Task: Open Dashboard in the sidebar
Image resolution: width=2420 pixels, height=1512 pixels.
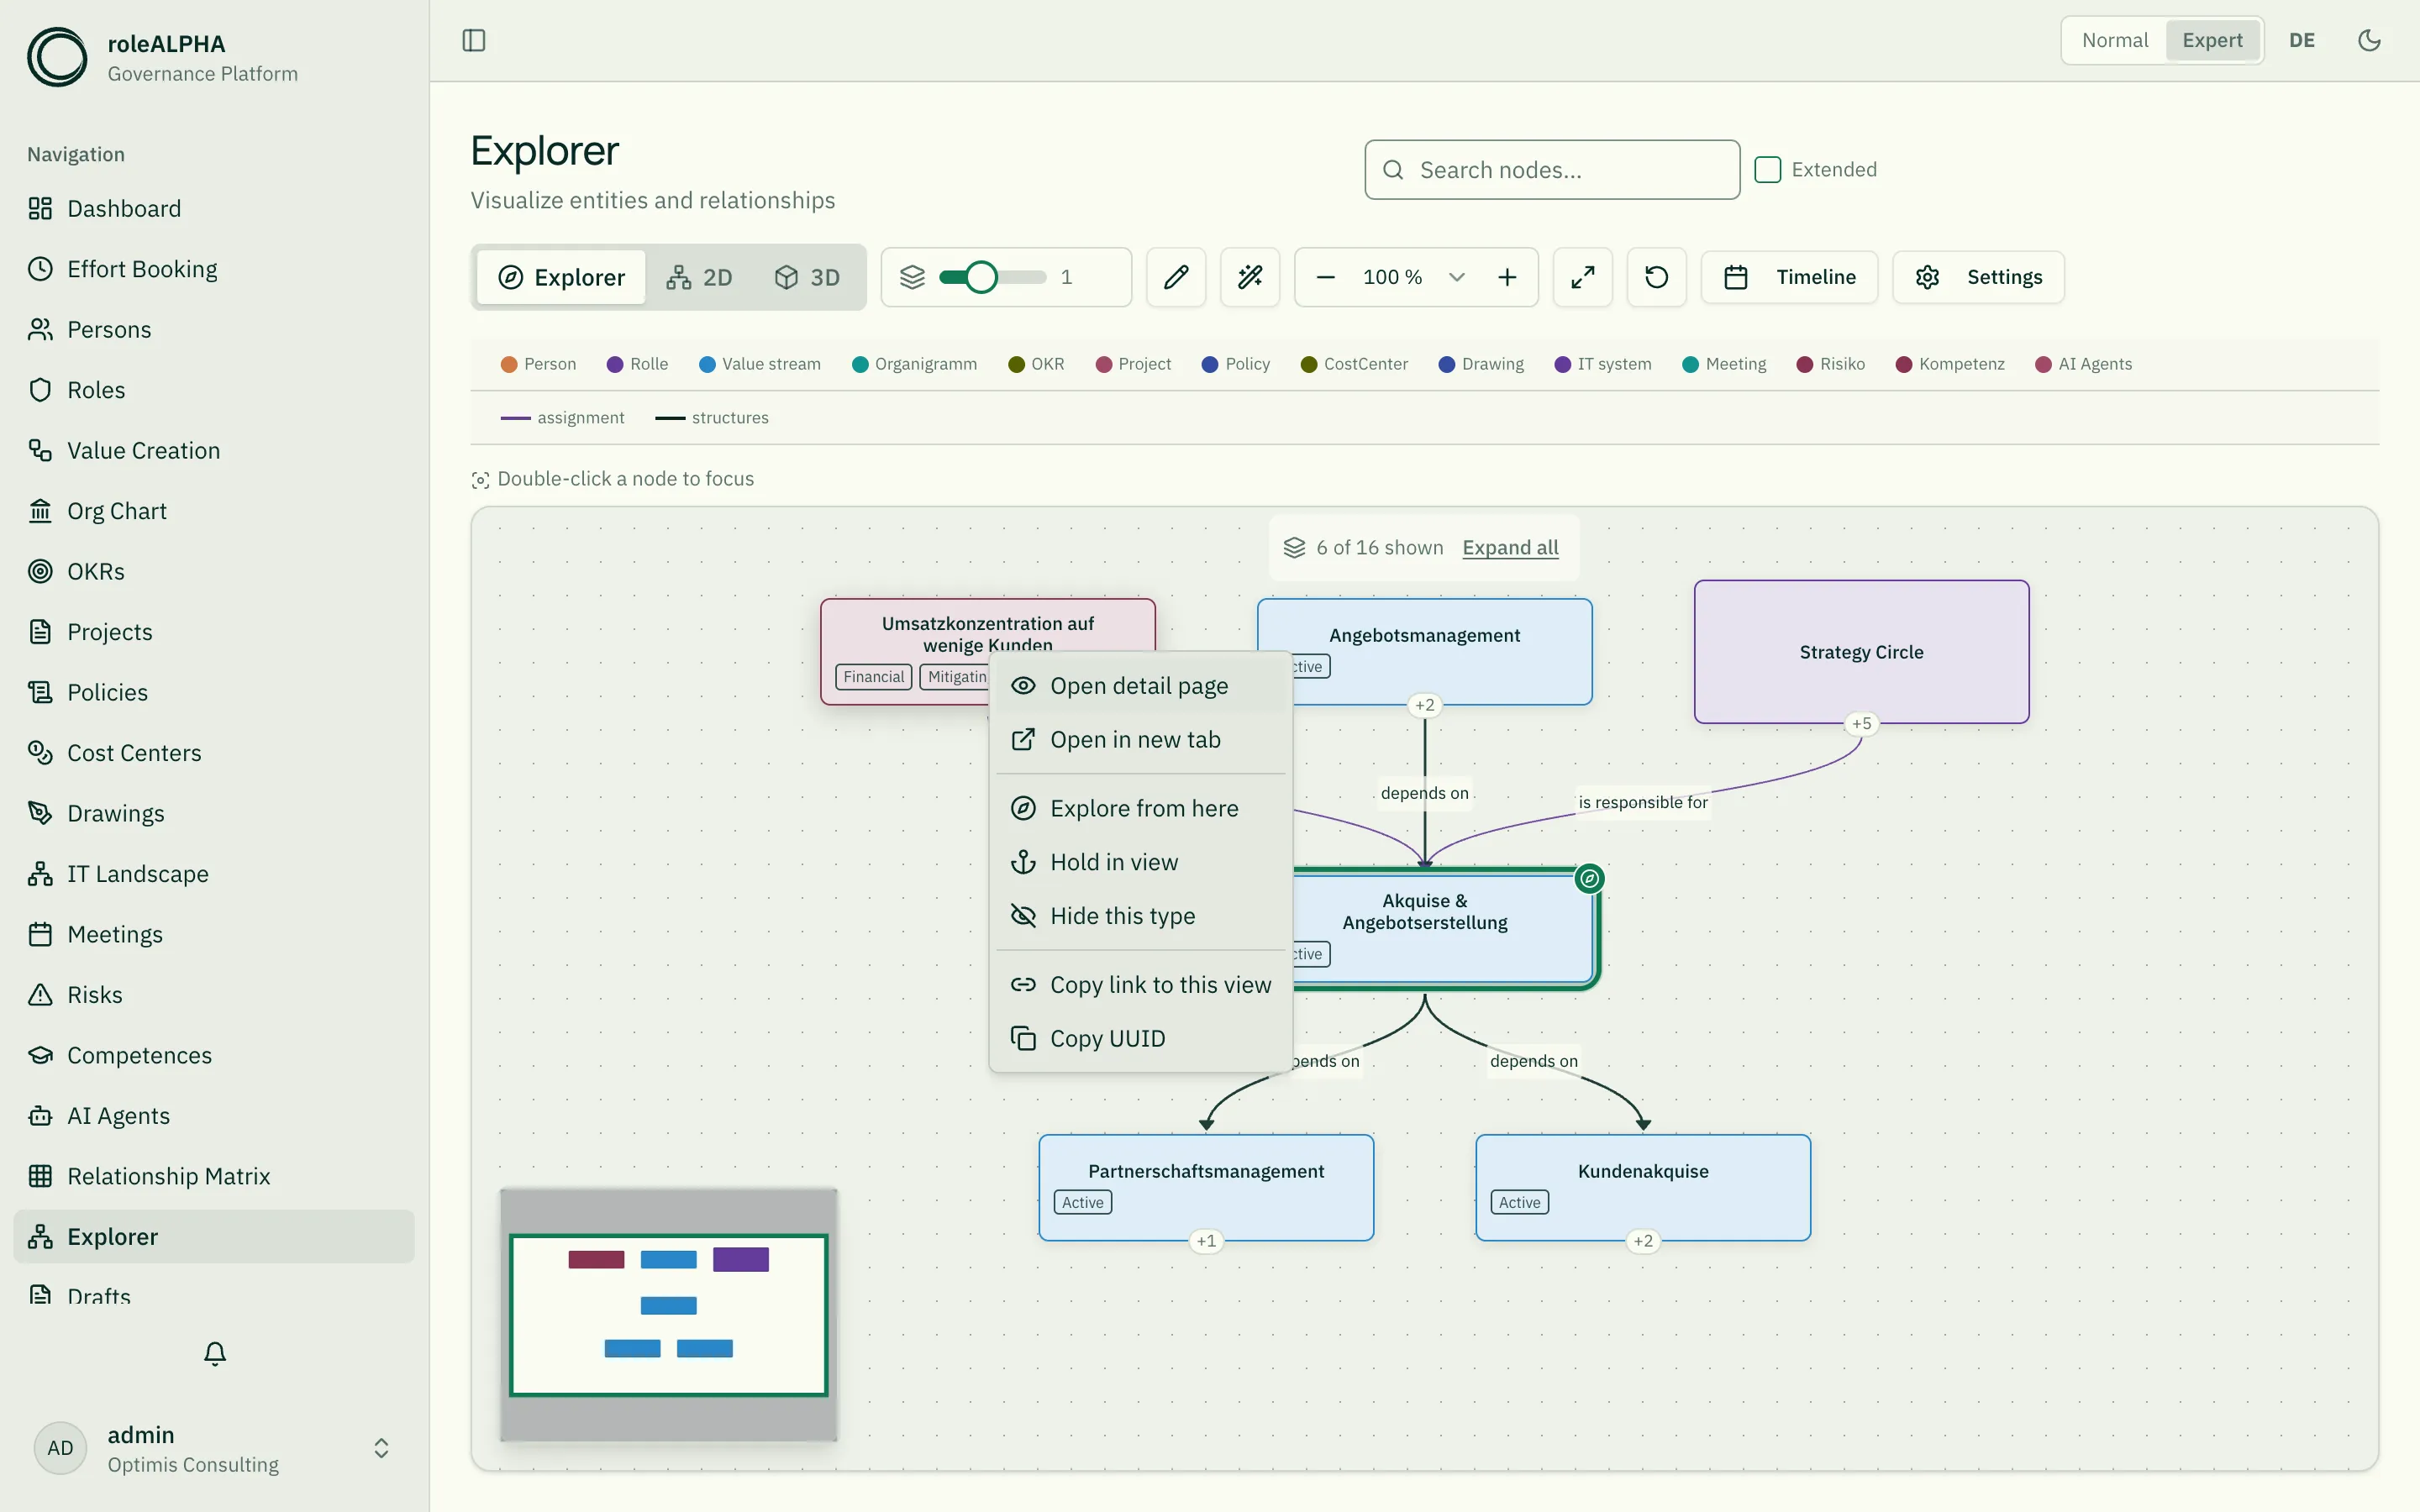Action: point(214,208)
